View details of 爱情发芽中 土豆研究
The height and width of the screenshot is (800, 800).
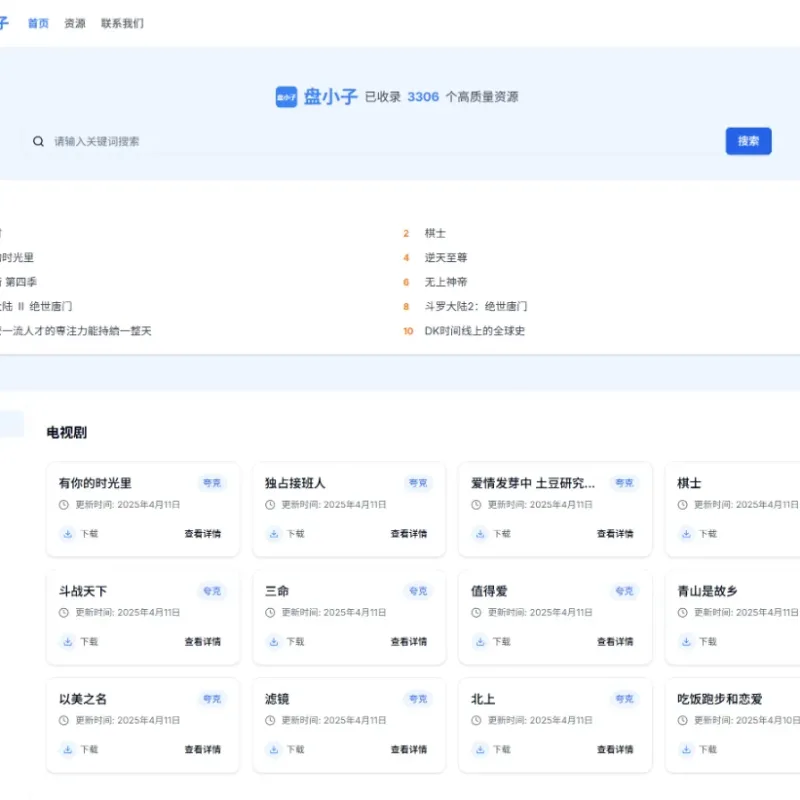point(615,534)
